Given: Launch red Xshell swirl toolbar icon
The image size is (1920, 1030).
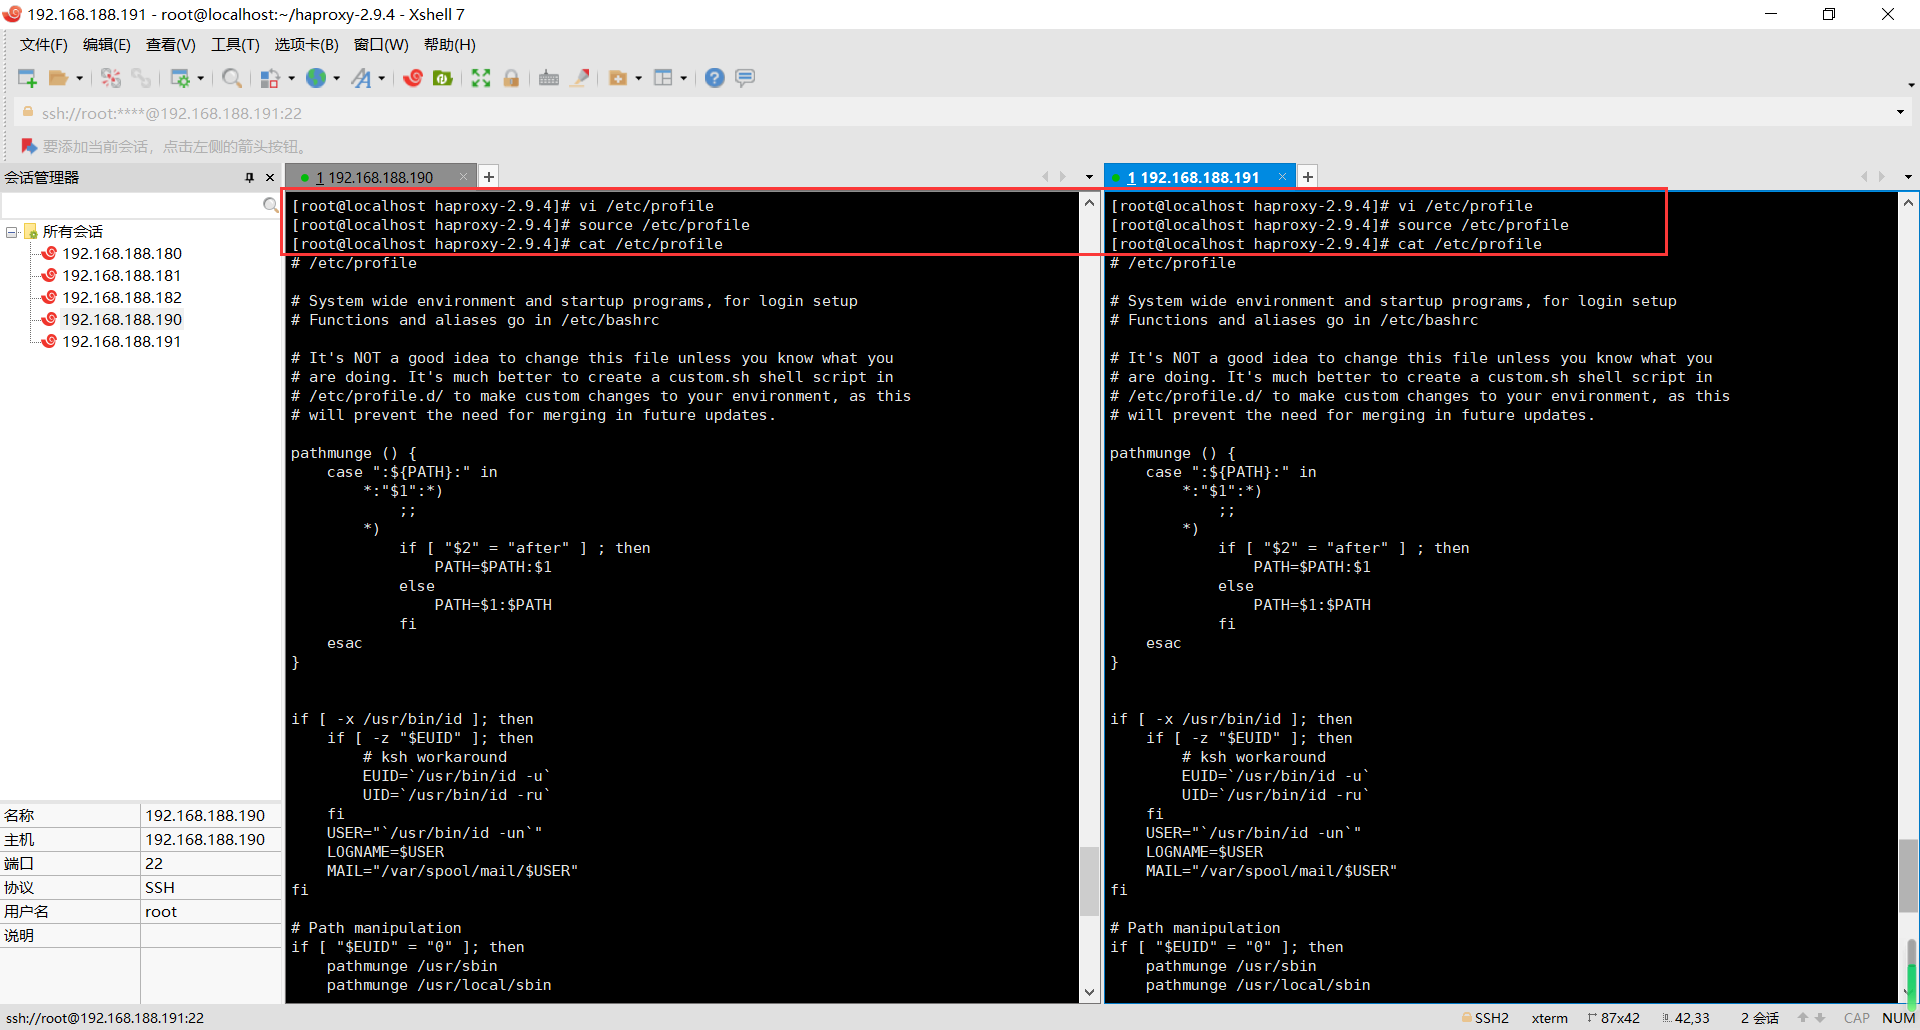Looking at the screenshot, I should pyautogui.click(x=413, y=78).
